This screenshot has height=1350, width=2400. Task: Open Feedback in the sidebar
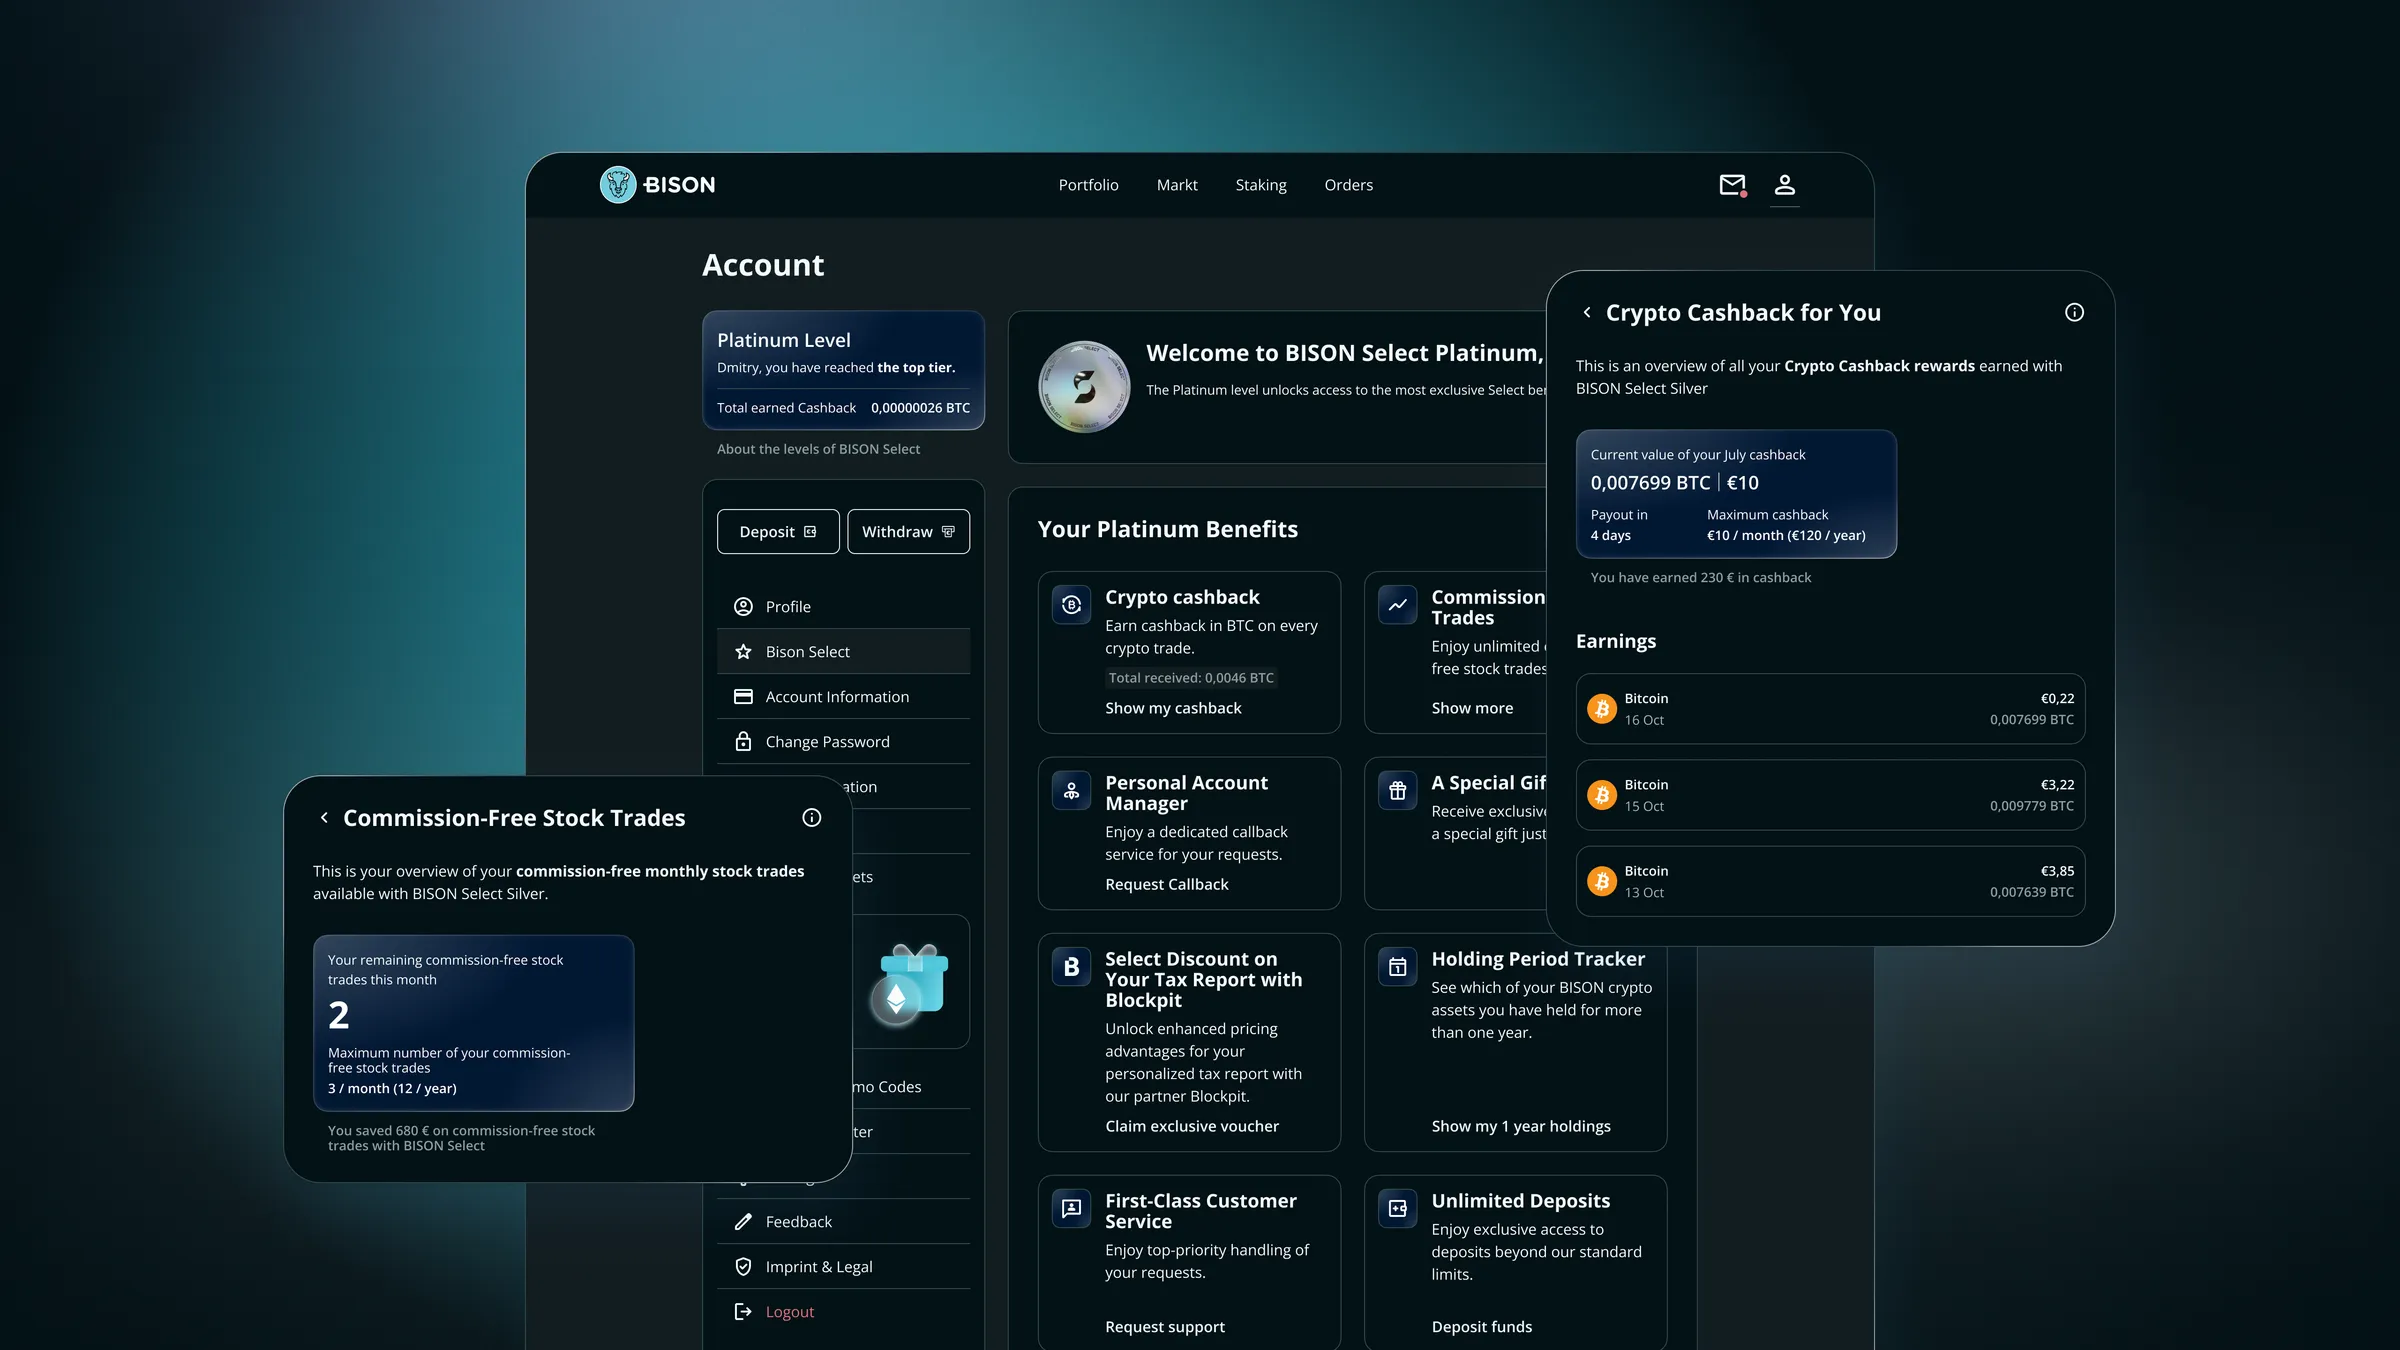coord(843,1222)
